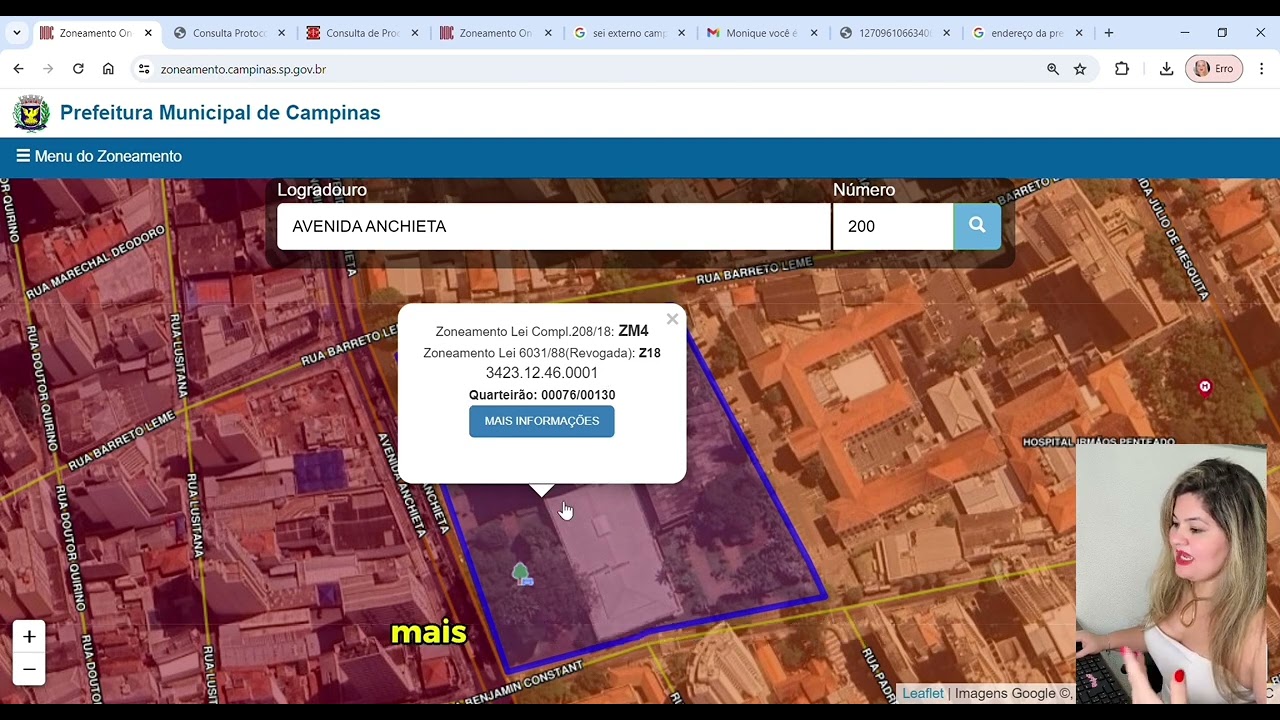Close the zoning popup with the X

[x=672, y=319]
